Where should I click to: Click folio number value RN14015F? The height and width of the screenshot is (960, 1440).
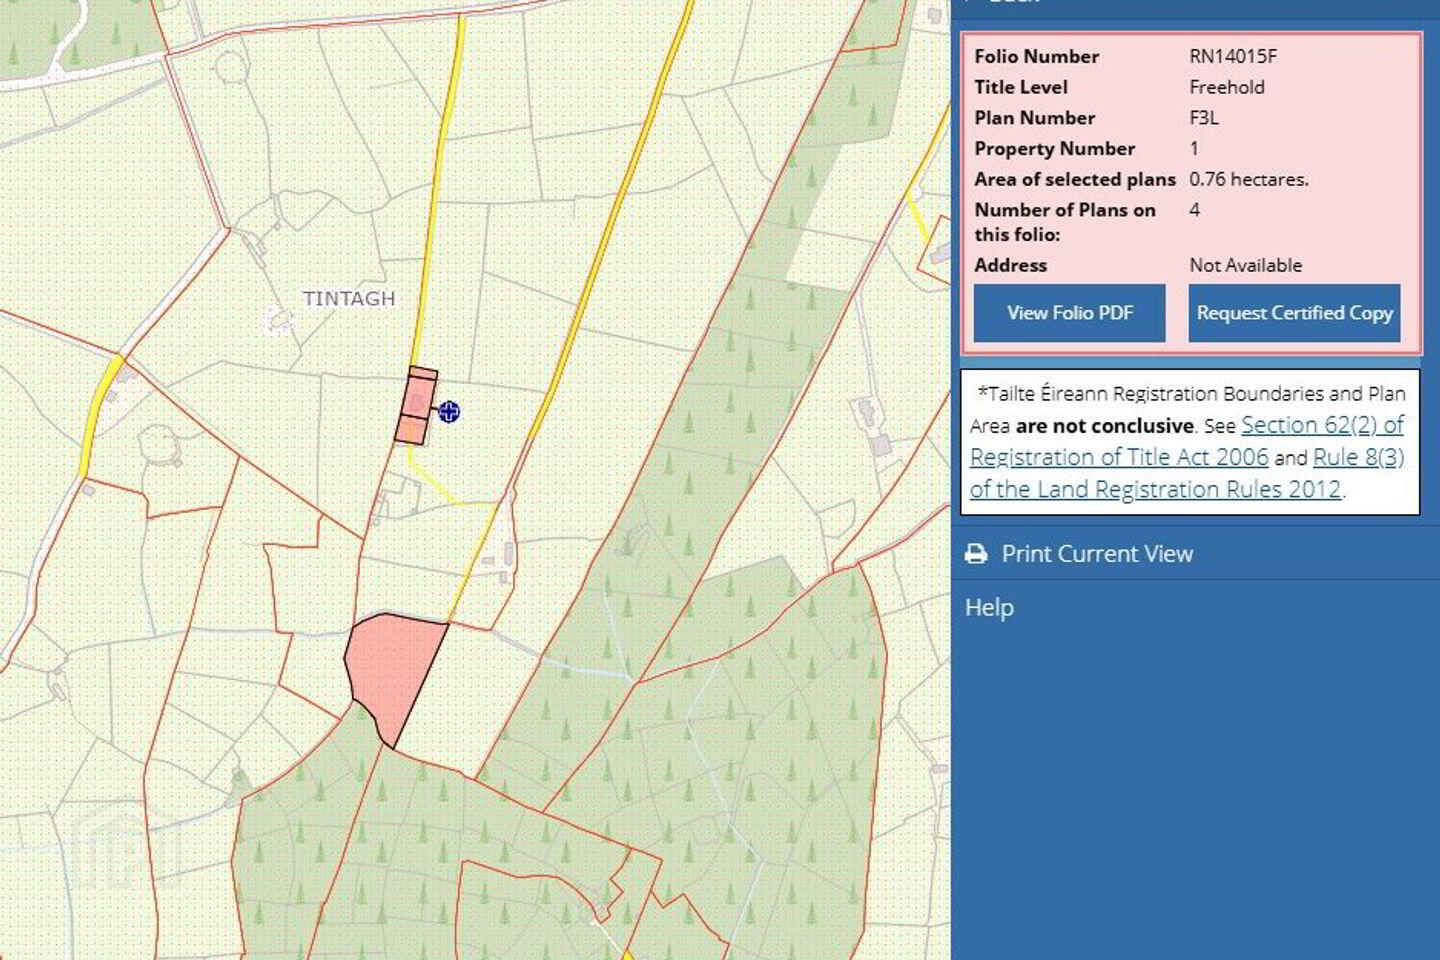[x=1233, y=56]
